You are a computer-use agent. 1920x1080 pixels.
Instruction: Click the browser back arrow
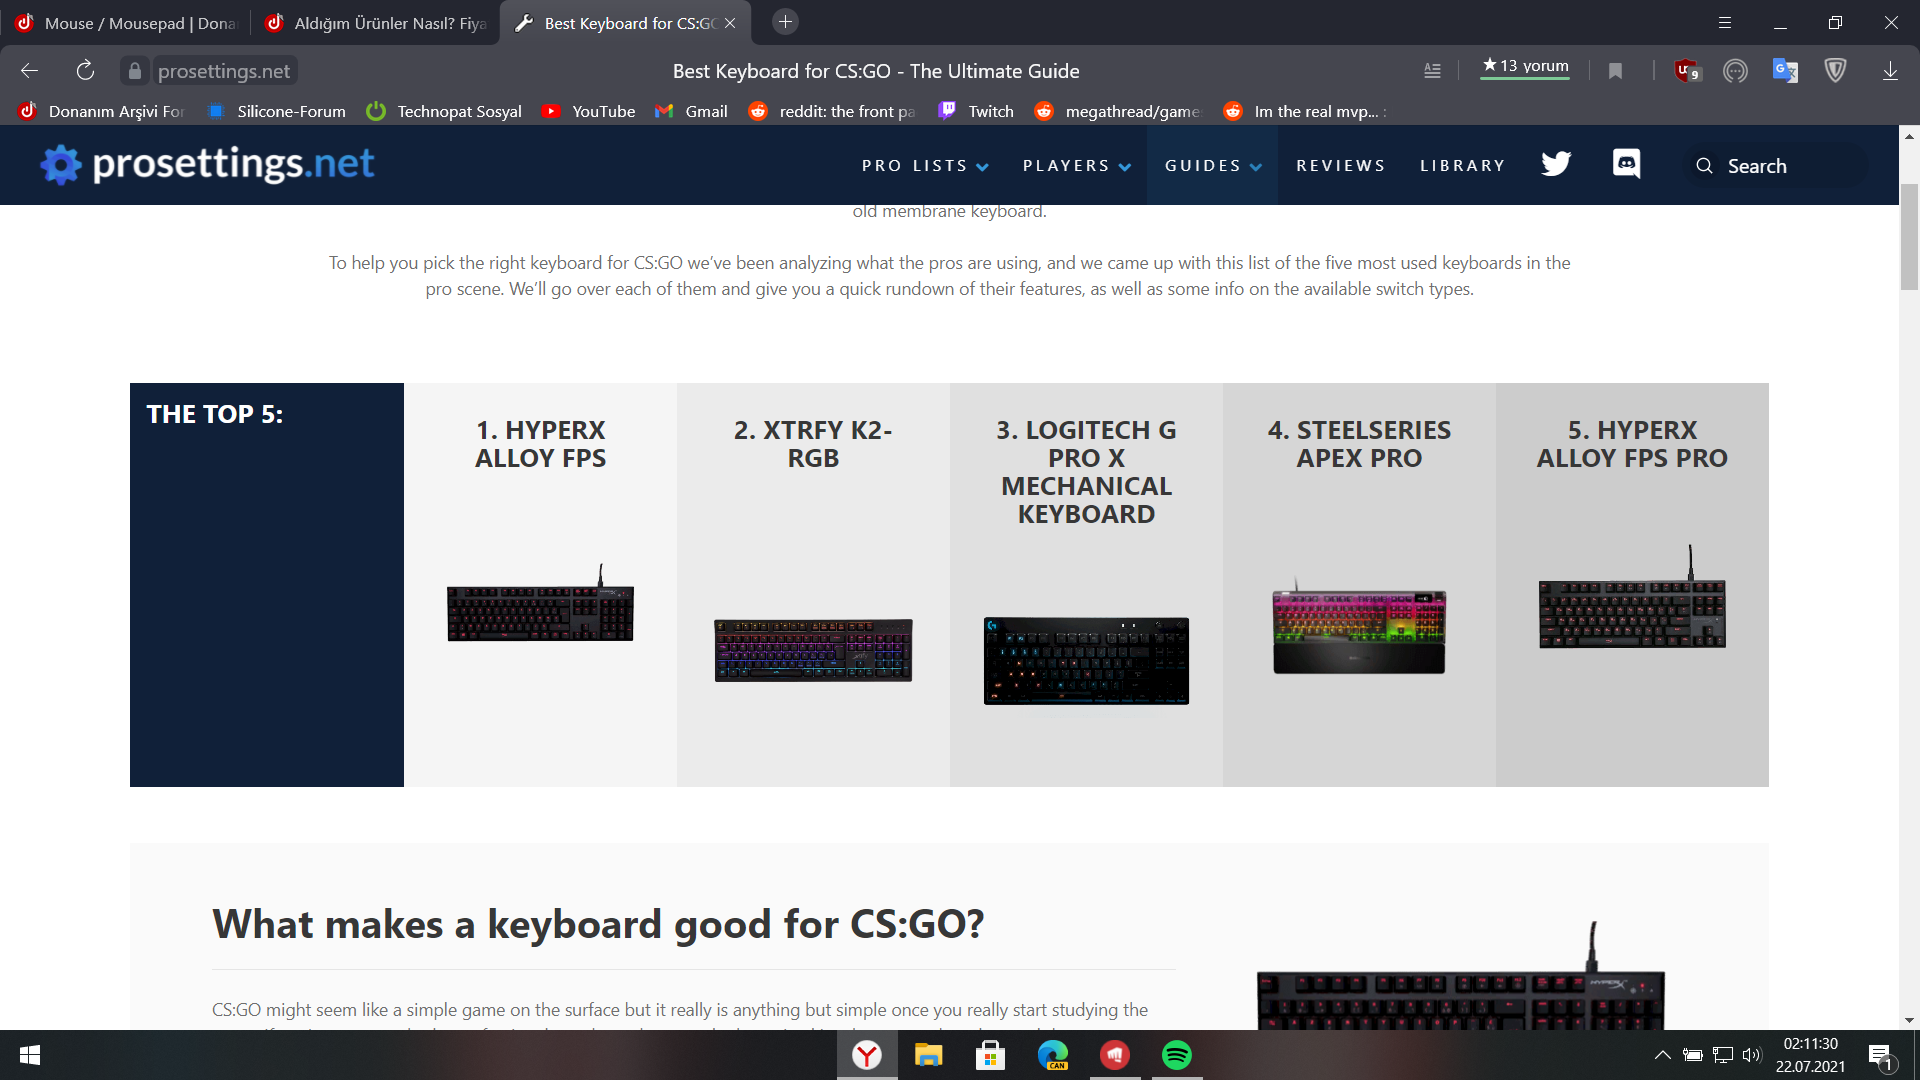tap(29, 70)
